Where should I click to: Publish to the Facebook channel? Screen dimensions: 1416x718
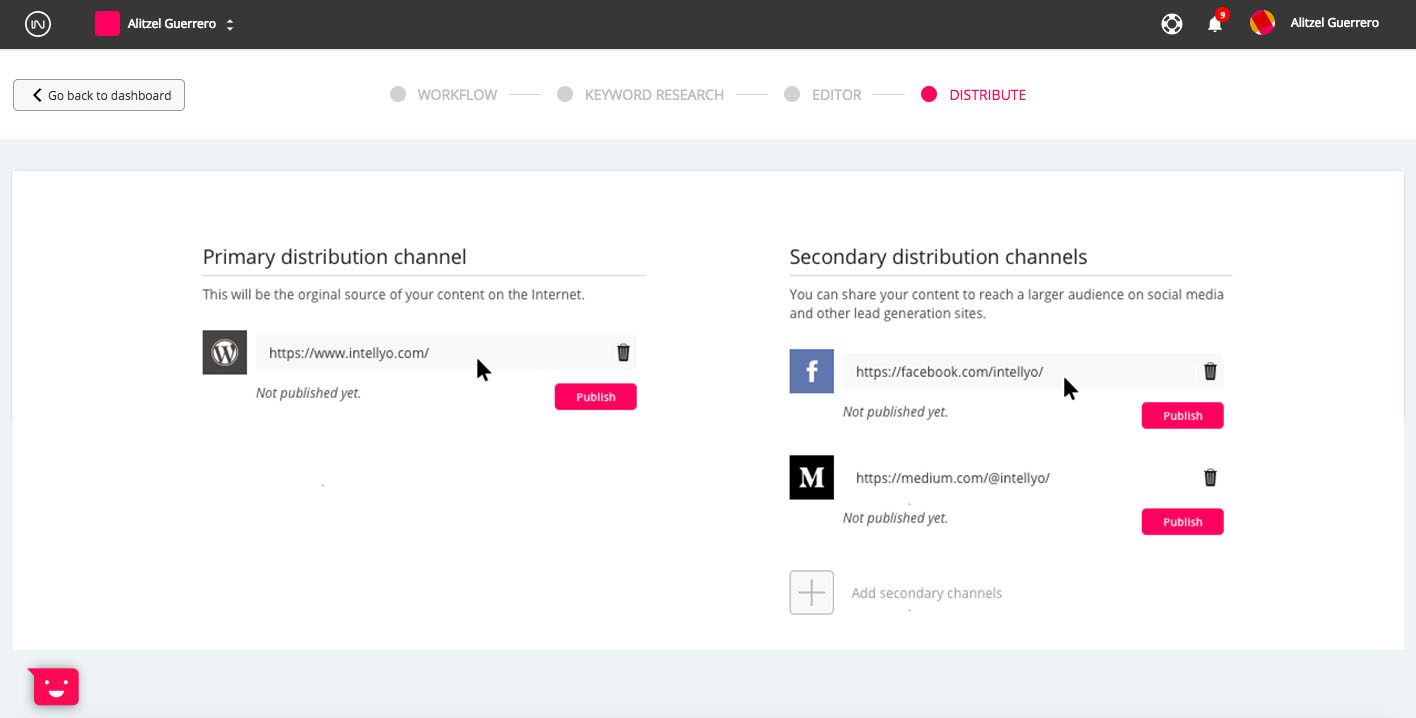point(1183,416)
